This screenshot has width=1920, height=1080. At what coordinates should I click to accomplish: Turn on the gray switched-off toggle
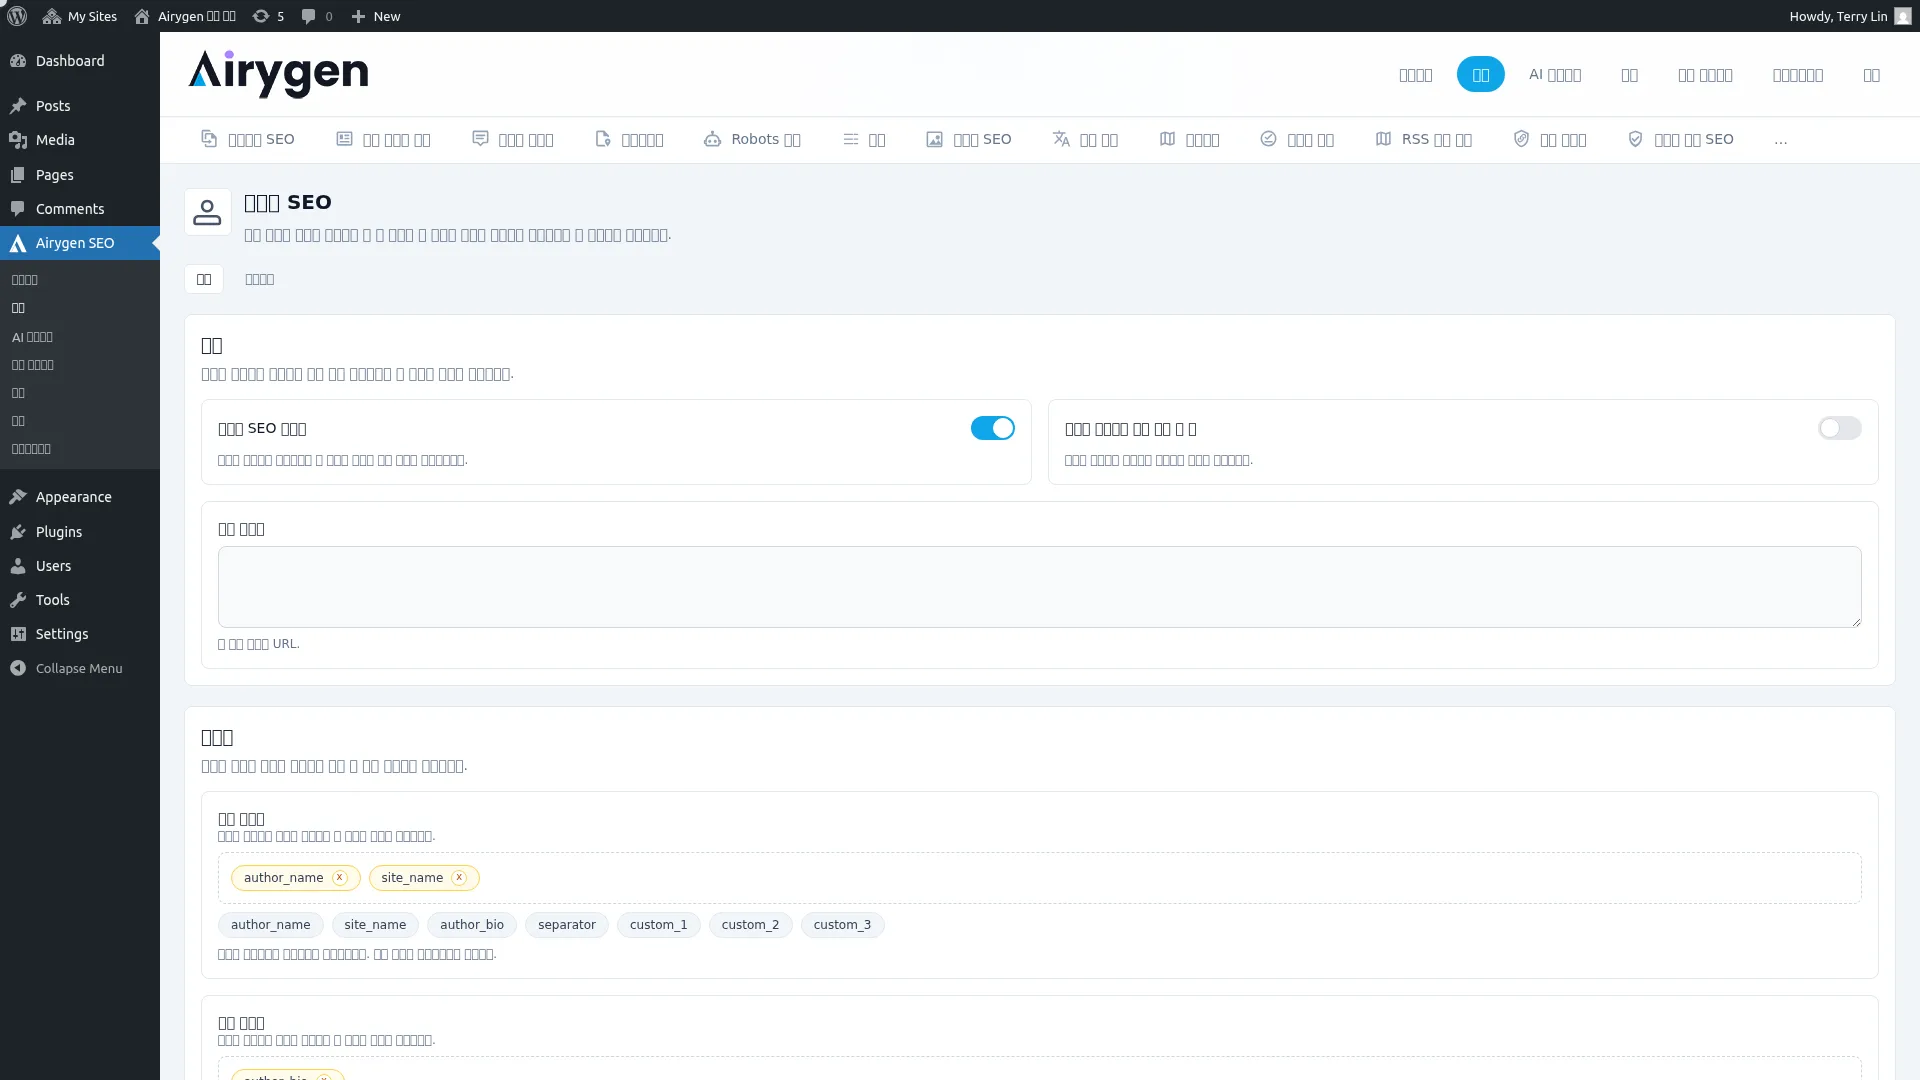tap(1840, 428)
